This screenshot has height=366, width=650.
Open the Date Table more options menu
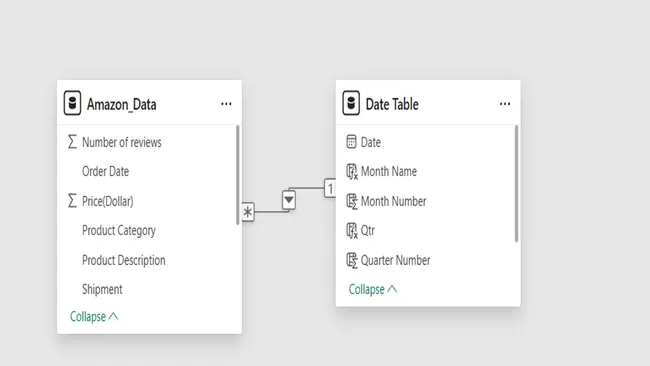coord(504,104)
